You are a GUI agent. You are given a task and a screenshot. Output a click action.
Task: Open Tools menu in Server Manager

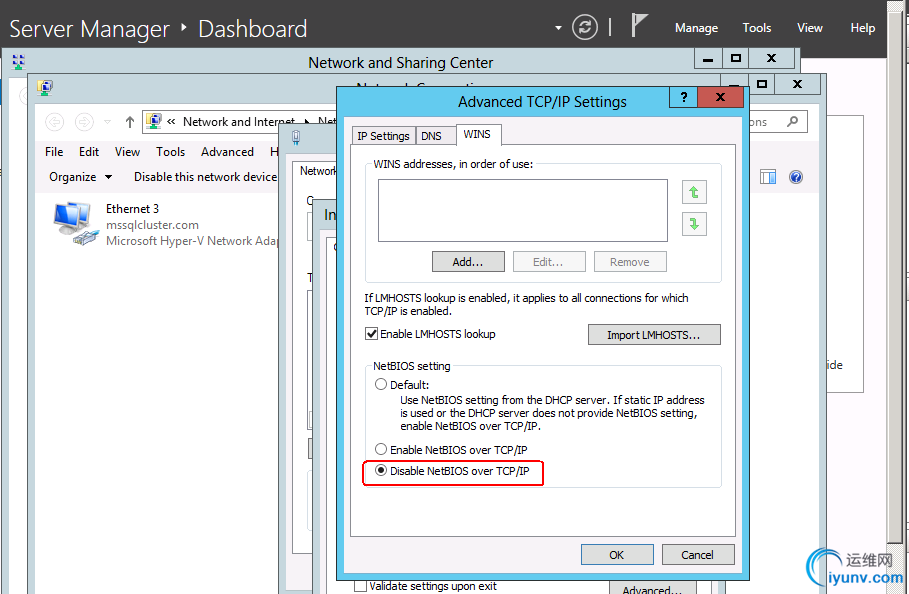757,28
